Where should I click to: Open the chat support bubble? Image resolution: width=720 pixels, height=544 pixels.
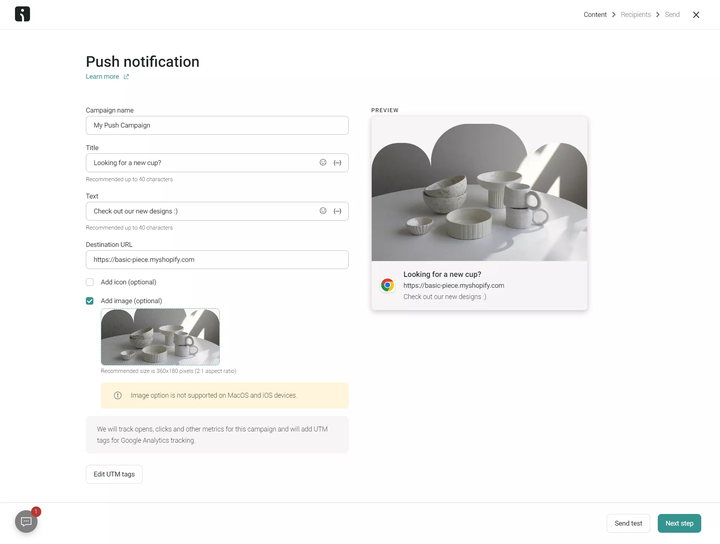pyautogui.click(x=26, y=522)
